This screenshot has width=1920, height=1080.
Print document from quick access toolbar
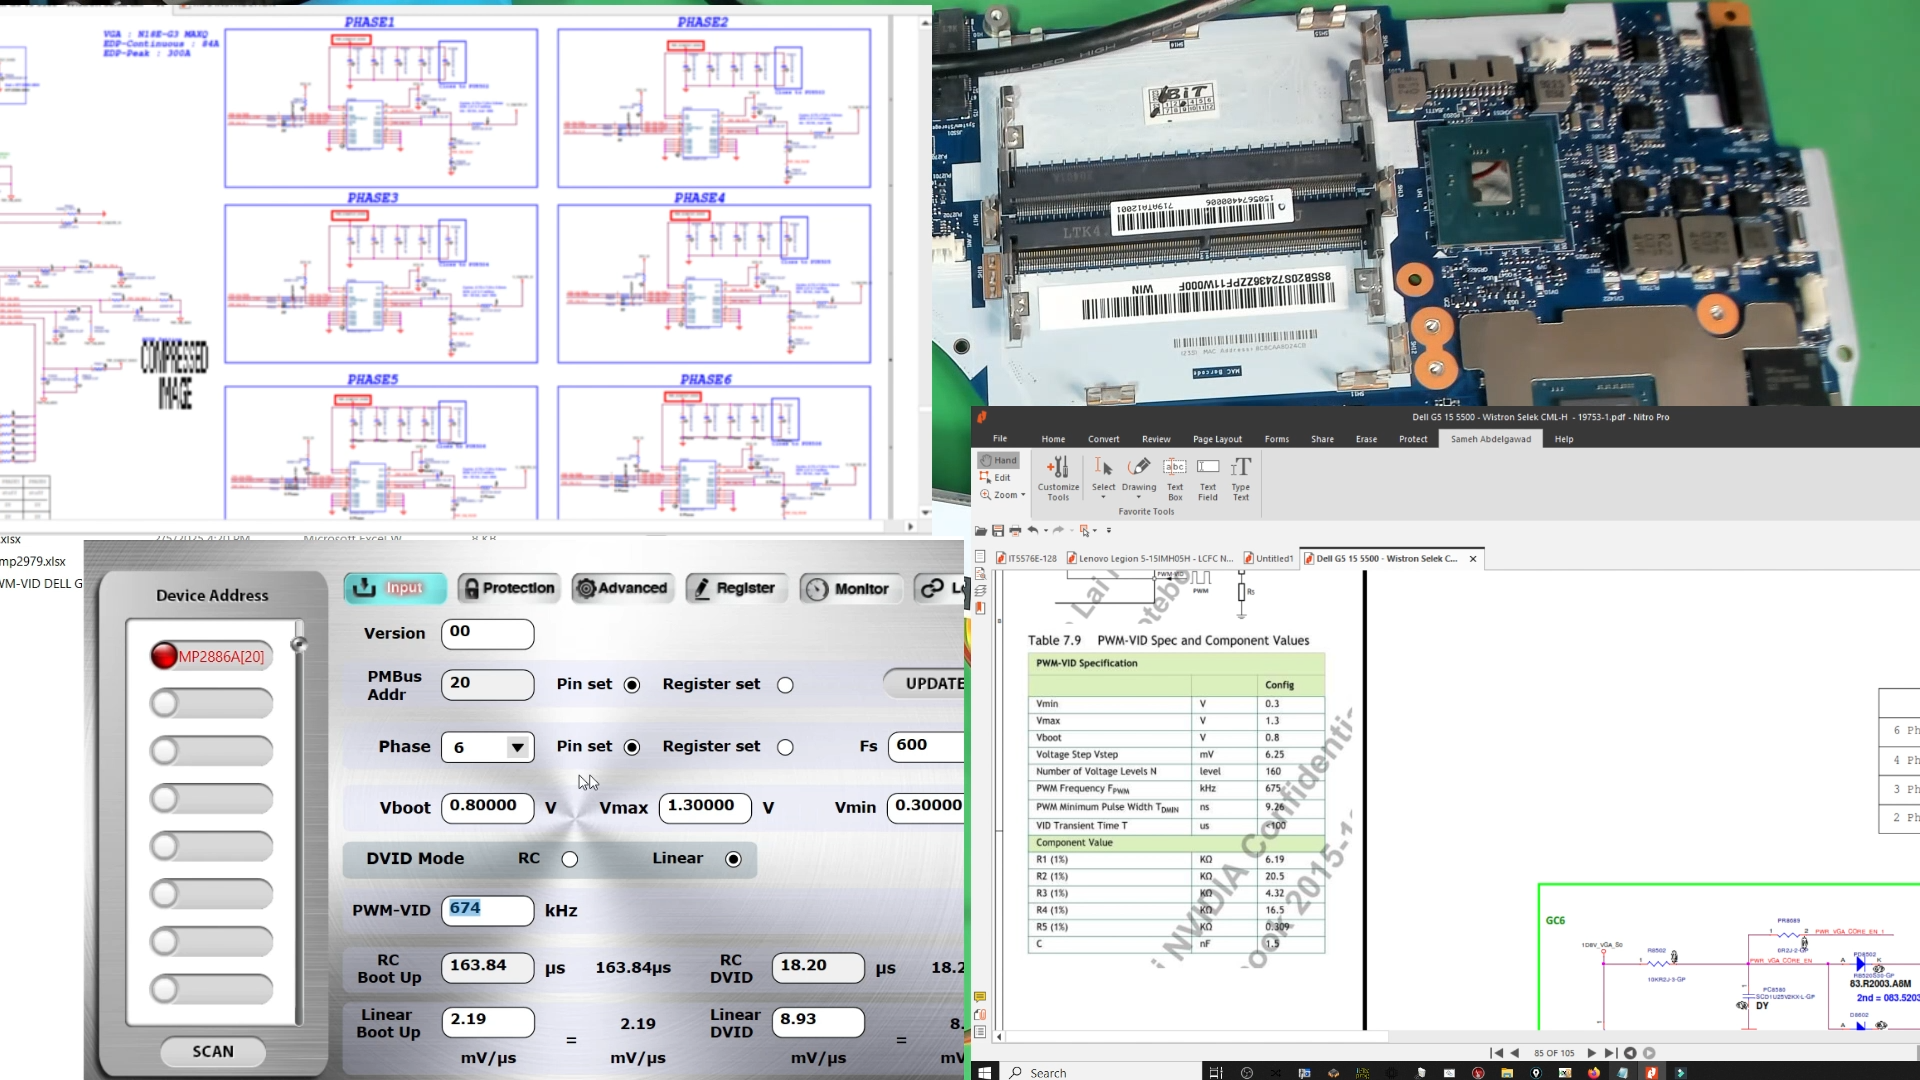(x=1015, y=531)
